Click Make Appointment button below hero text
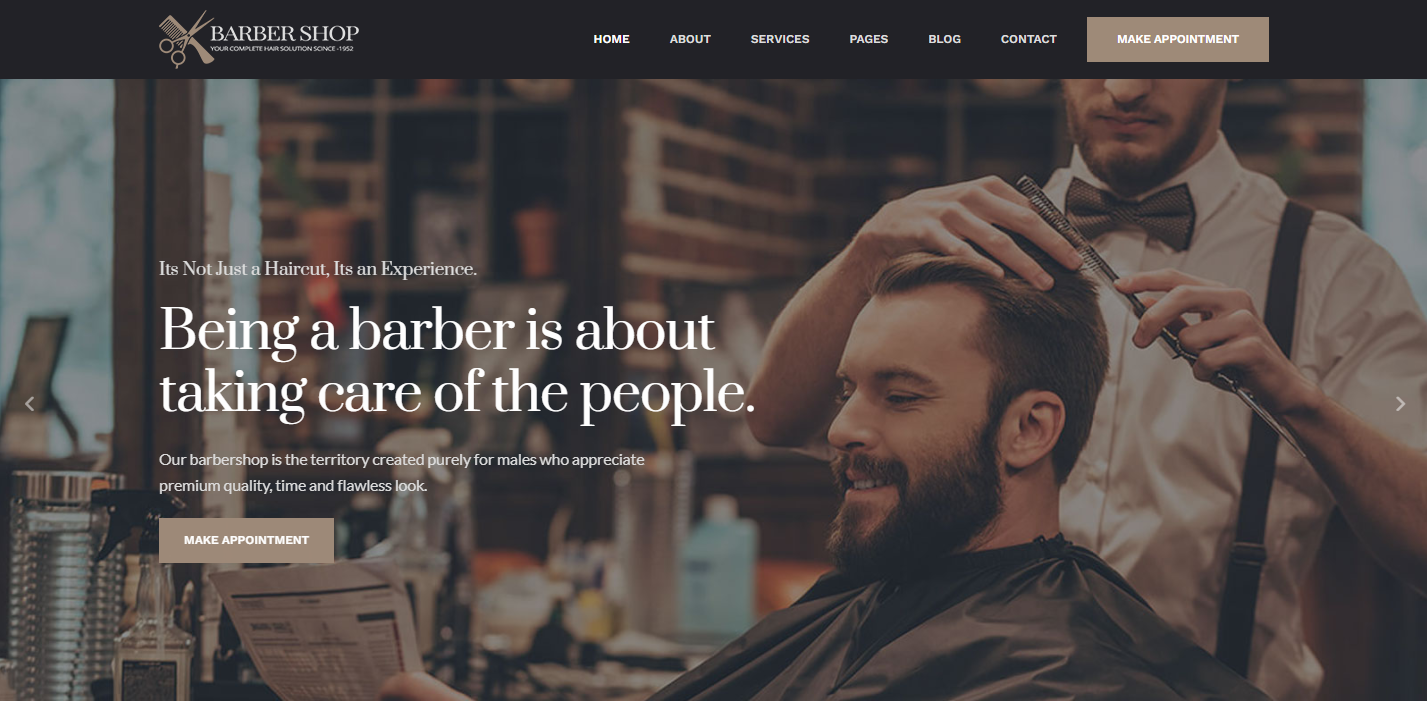This screenshot has width=1427, height=701. 246,540
